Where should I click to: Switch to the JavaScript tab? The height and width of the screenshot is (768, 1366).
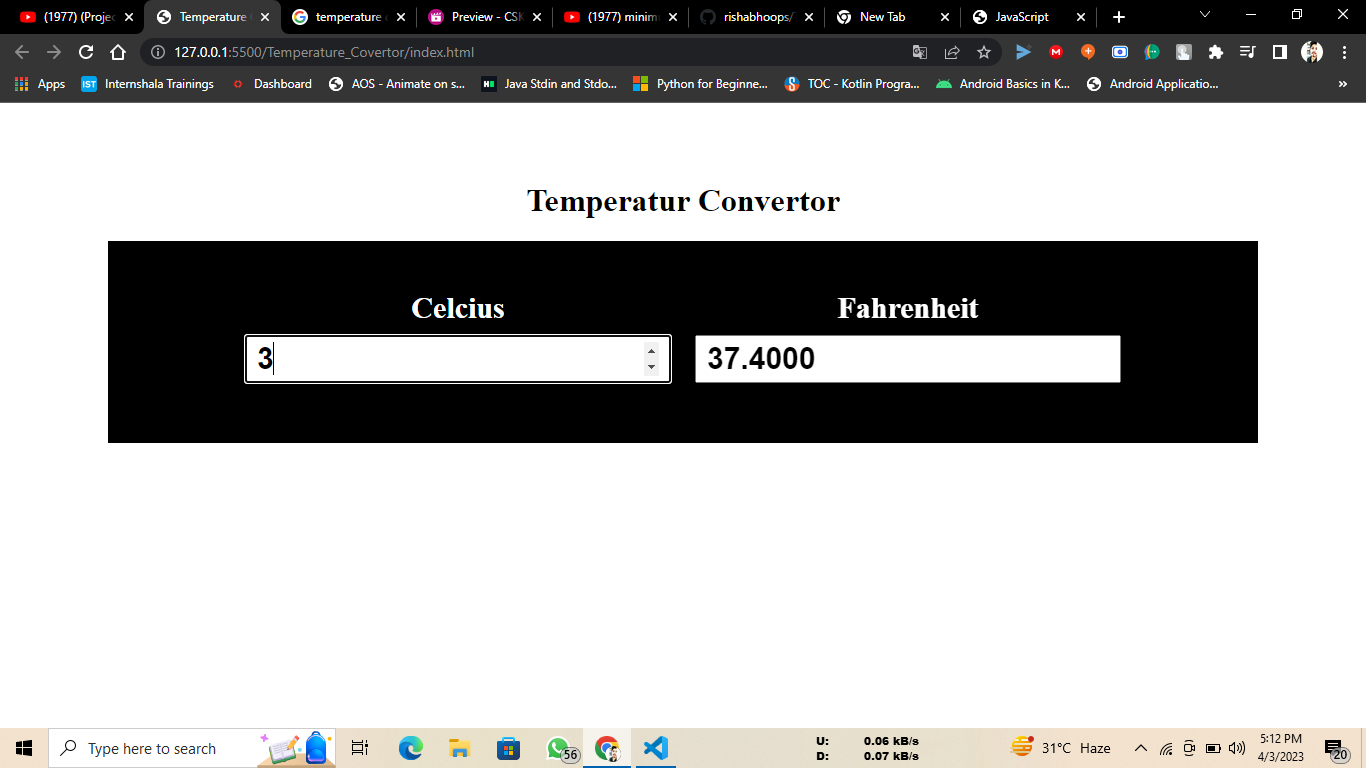[1023, 16]
